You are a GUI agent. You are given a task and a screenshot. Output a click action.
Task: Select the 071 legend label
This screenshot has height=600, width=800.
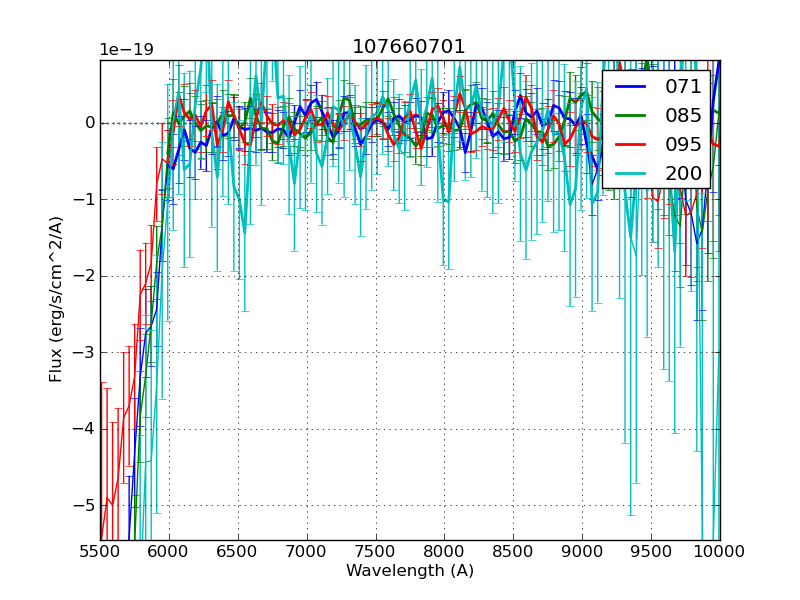point(683,87)
